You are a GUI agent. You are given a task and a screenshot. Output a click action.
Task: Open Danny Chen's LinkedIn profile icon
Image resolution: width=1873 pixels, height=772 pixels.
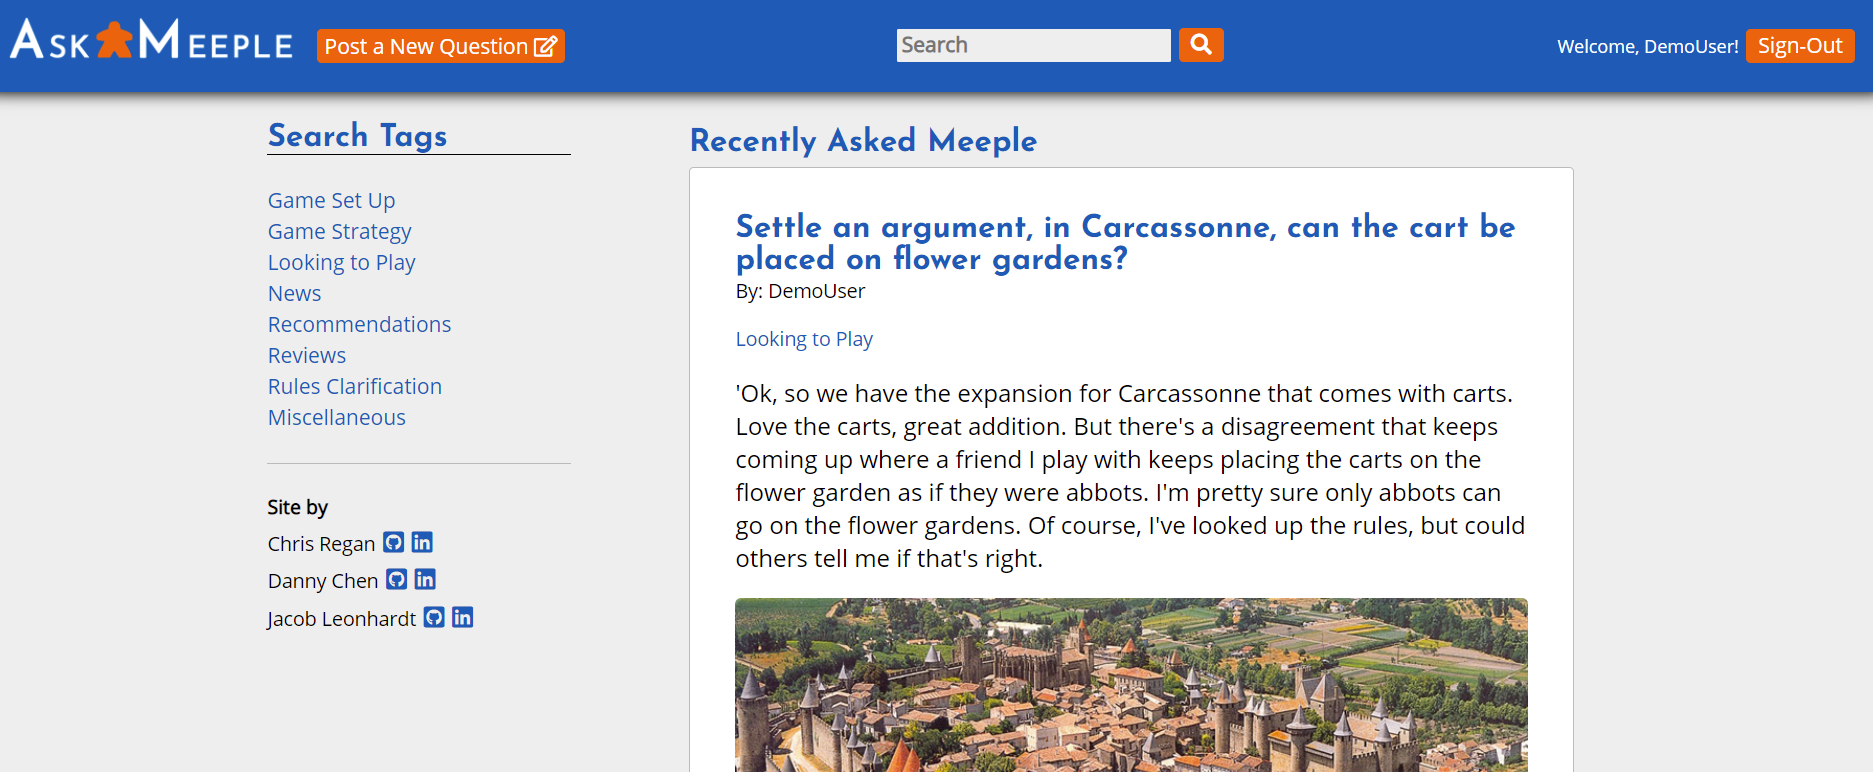point(425,580)
